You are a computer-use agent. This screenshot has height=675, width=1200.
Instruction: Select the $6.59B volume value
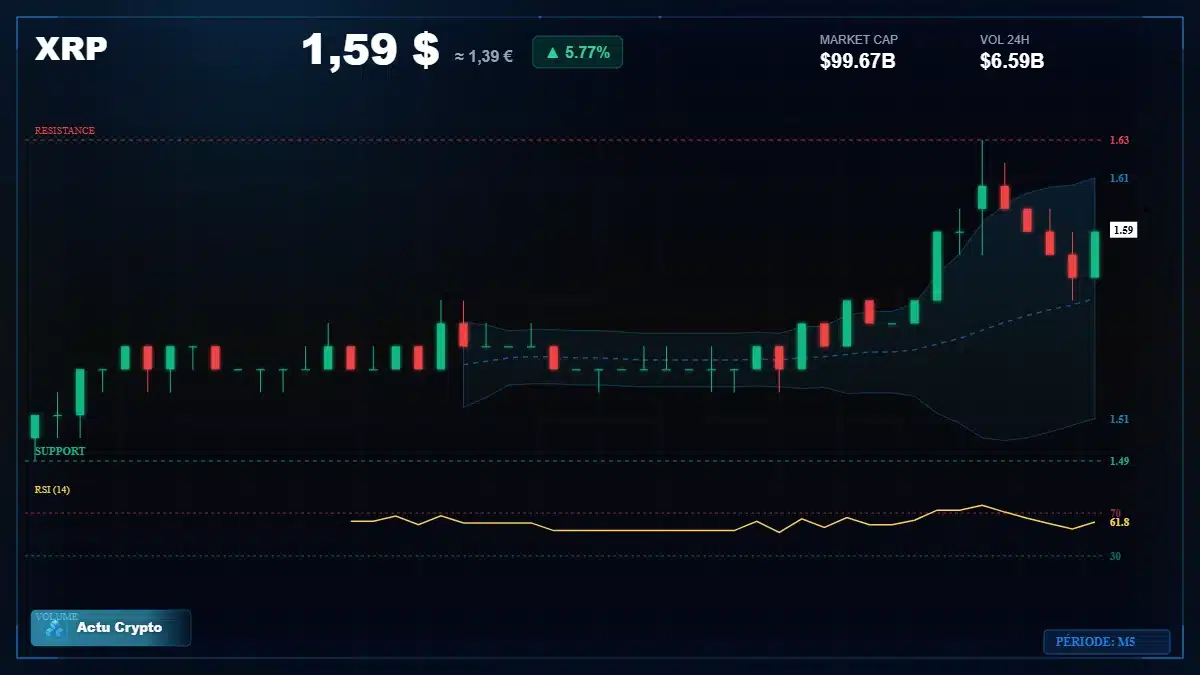(1012, 61)
